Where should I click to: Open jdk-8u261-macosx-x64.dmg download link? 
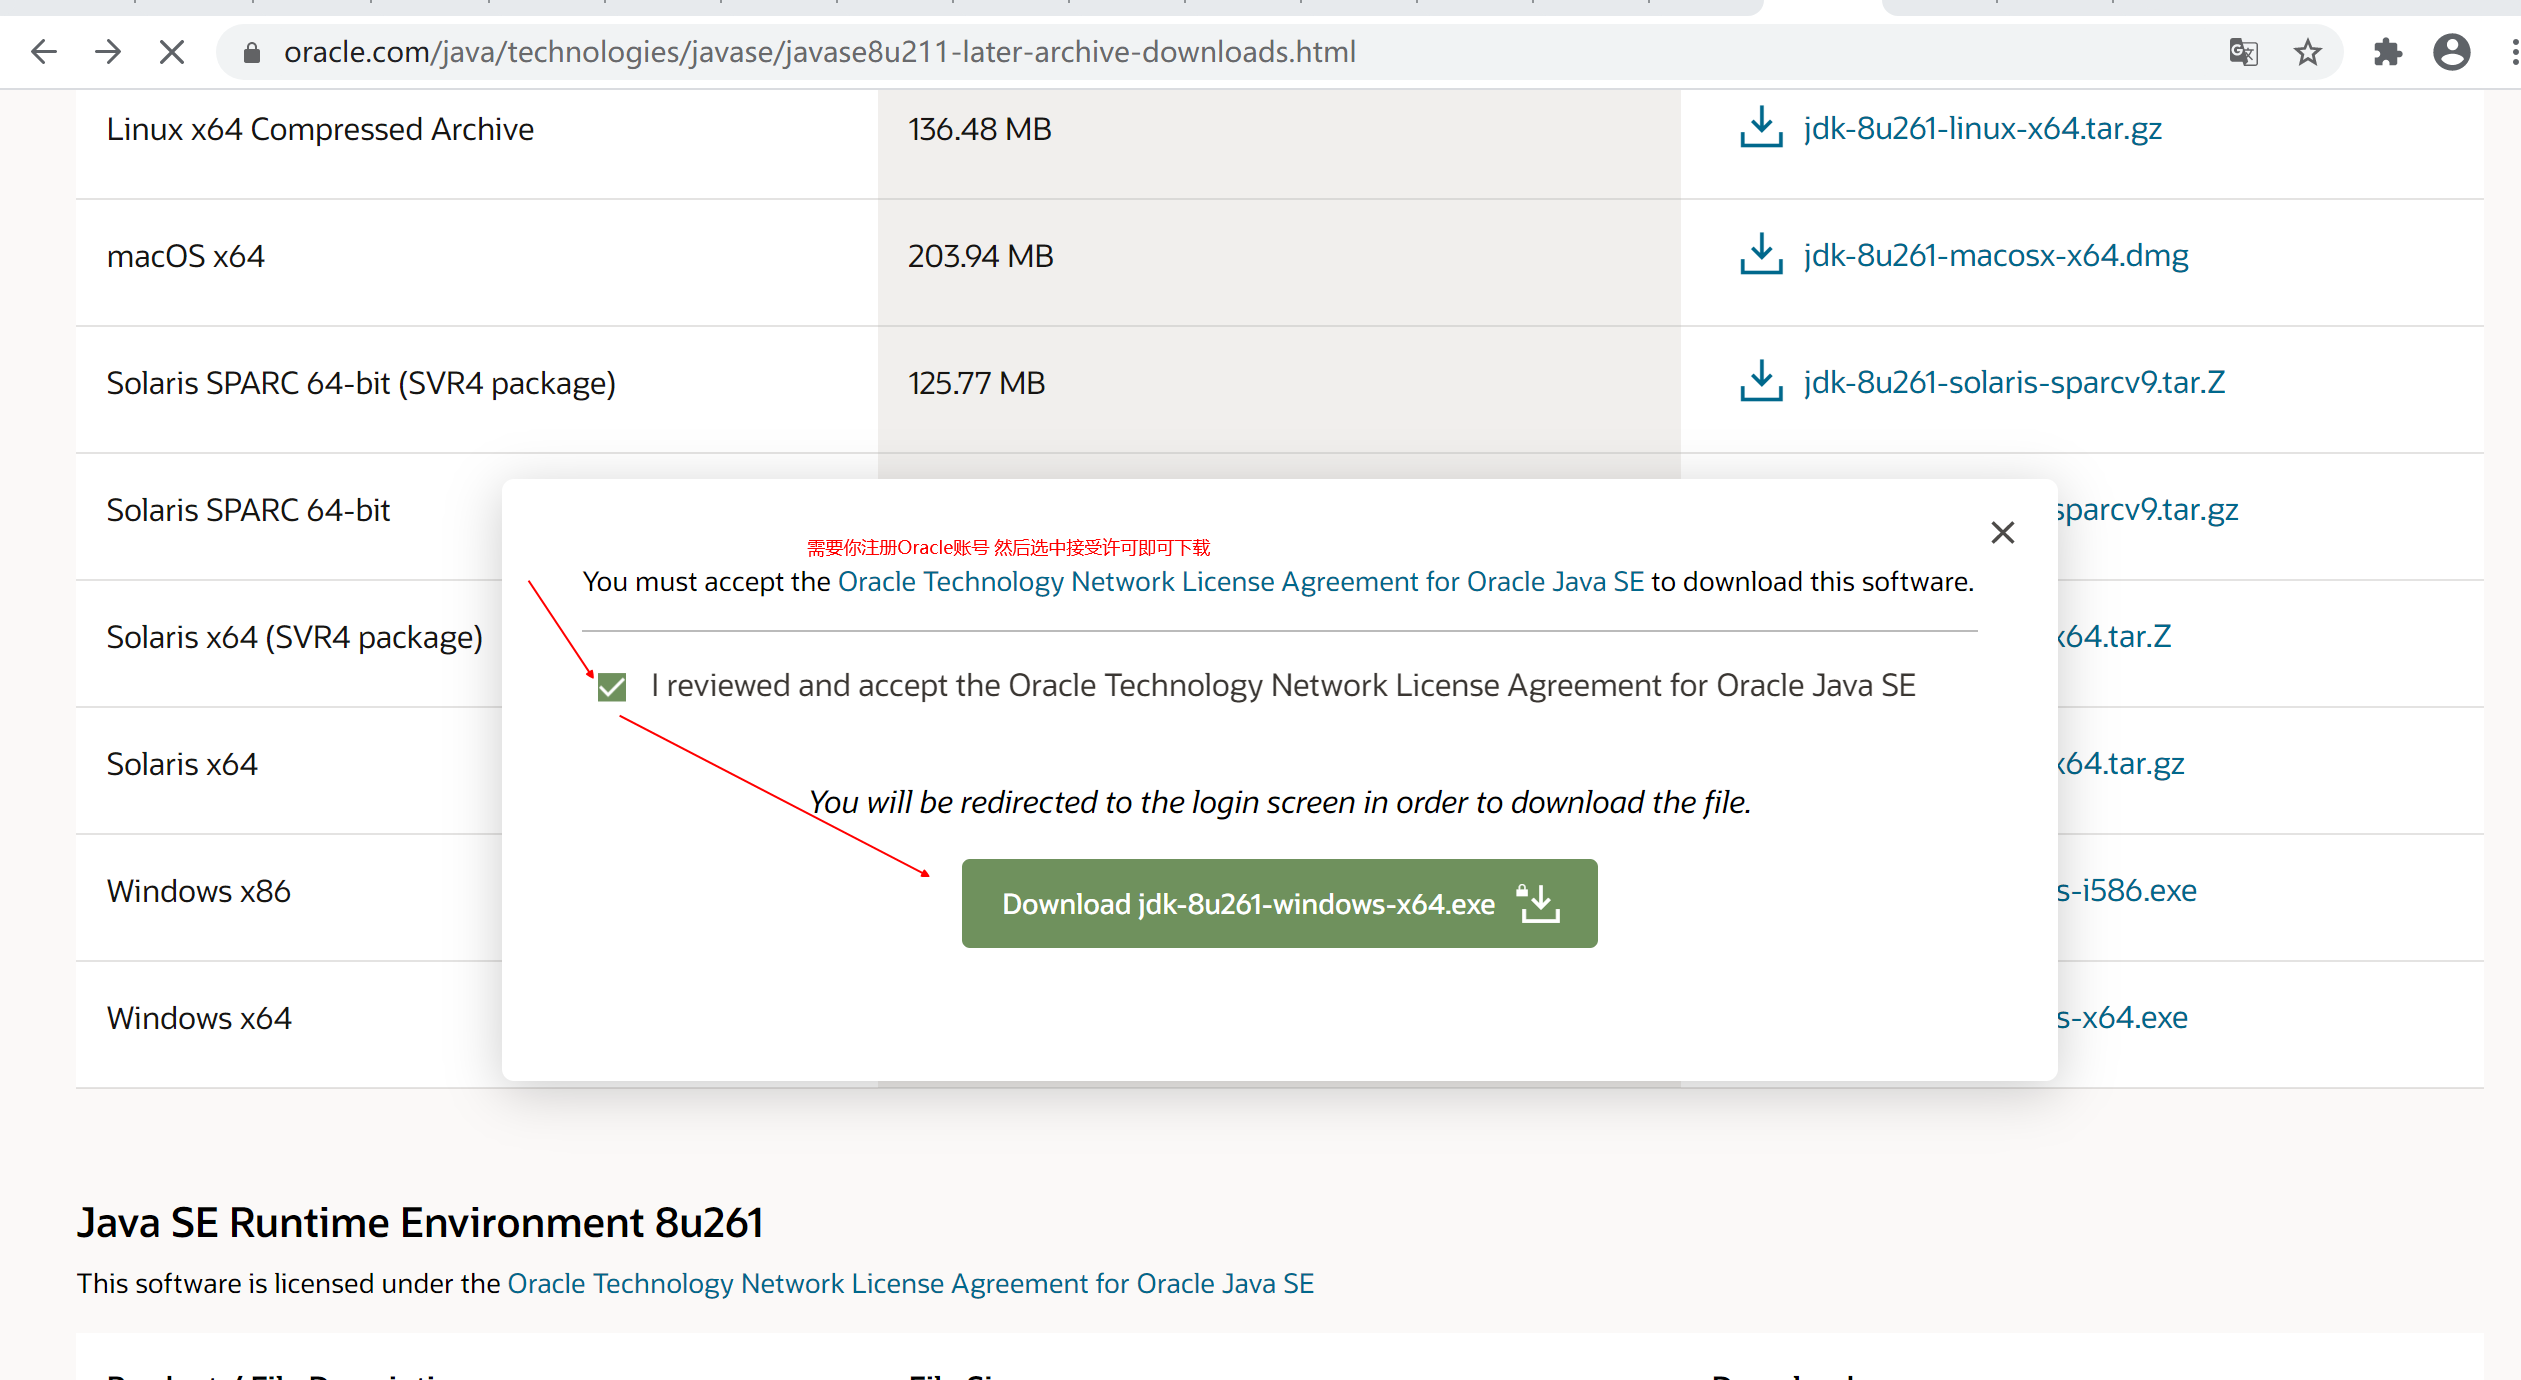(x=1995, y=256)
